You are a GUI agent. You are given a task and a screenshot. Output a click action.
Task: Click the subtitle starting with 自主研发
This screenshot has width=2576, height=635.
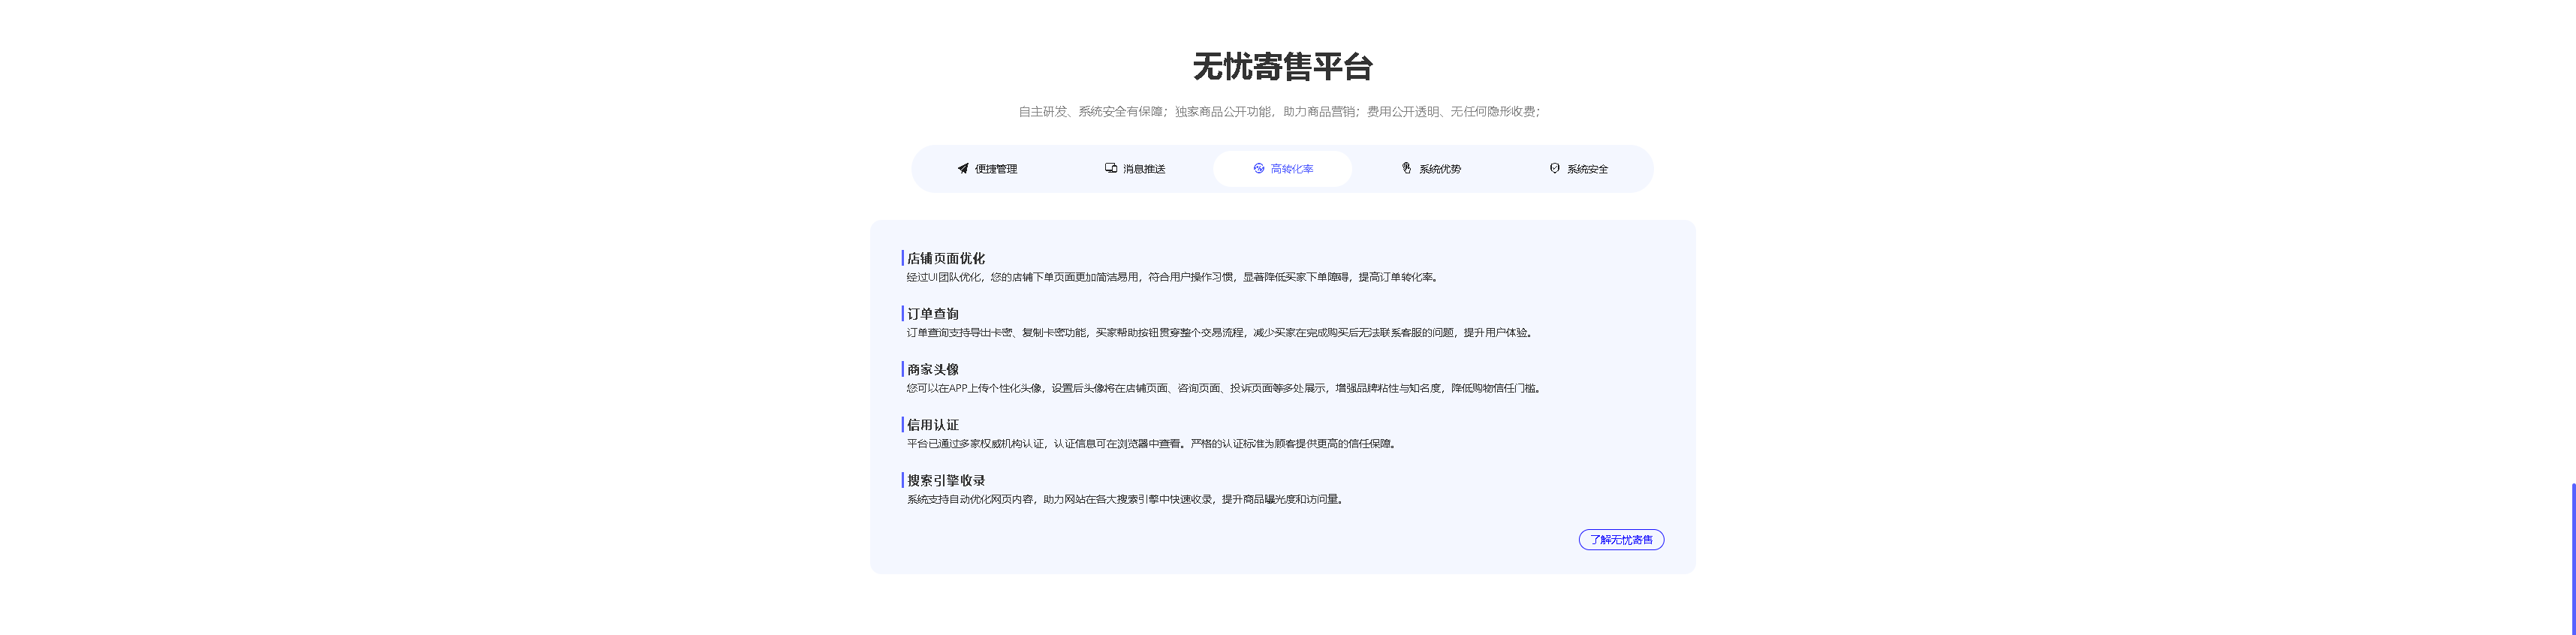[x=1279, y=112]
